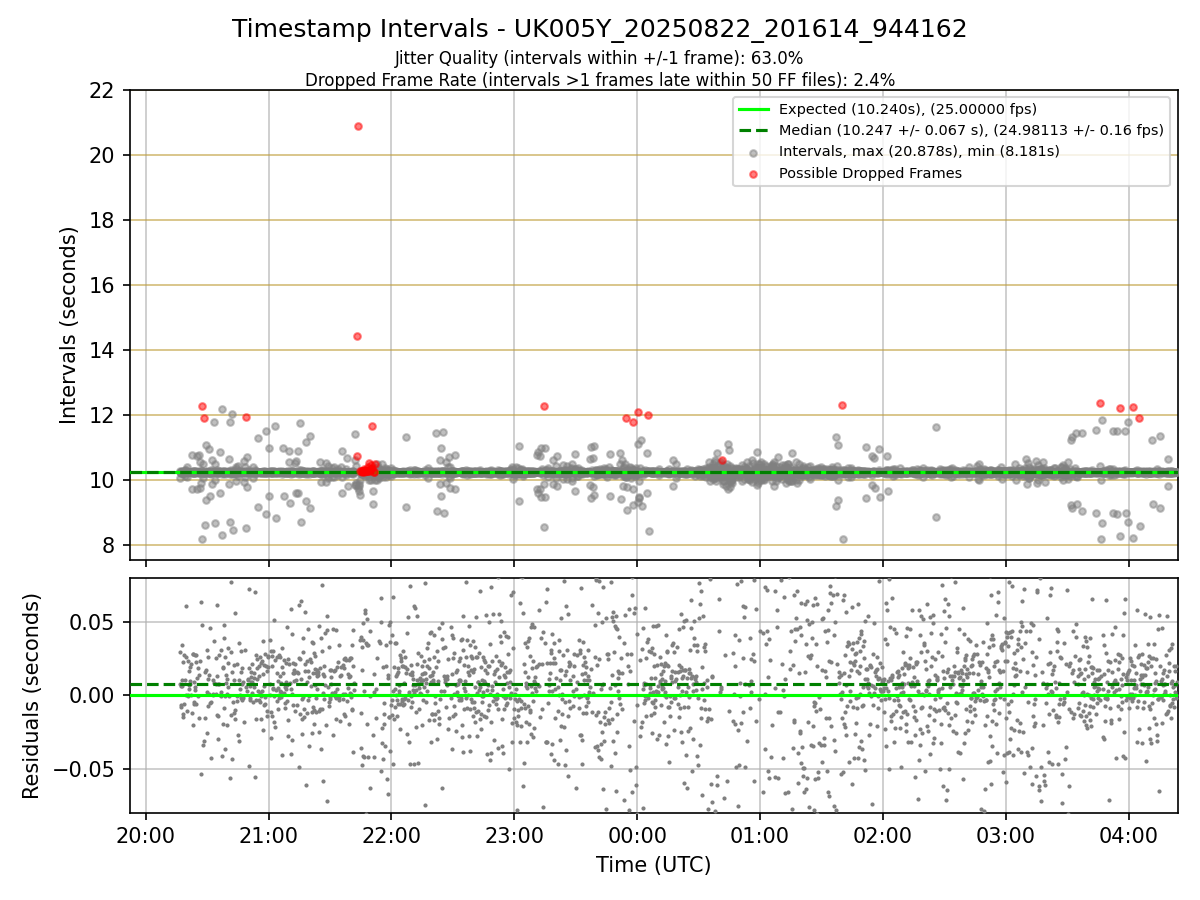The height and width of the screenshot is (900, 1200).
Task: Click the residuals tick label "0.05"
Action: click(x=93, y=622)
